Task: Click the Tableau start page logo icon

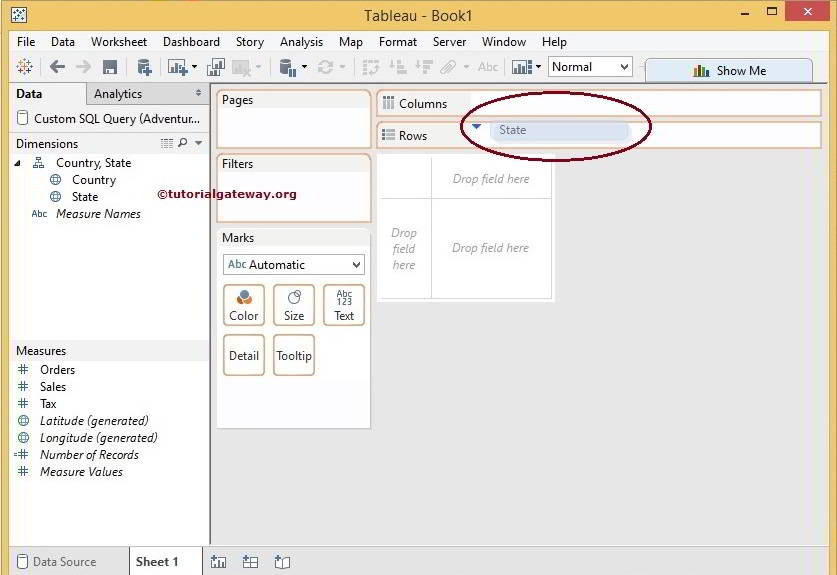Action: (x=25, y=67)
